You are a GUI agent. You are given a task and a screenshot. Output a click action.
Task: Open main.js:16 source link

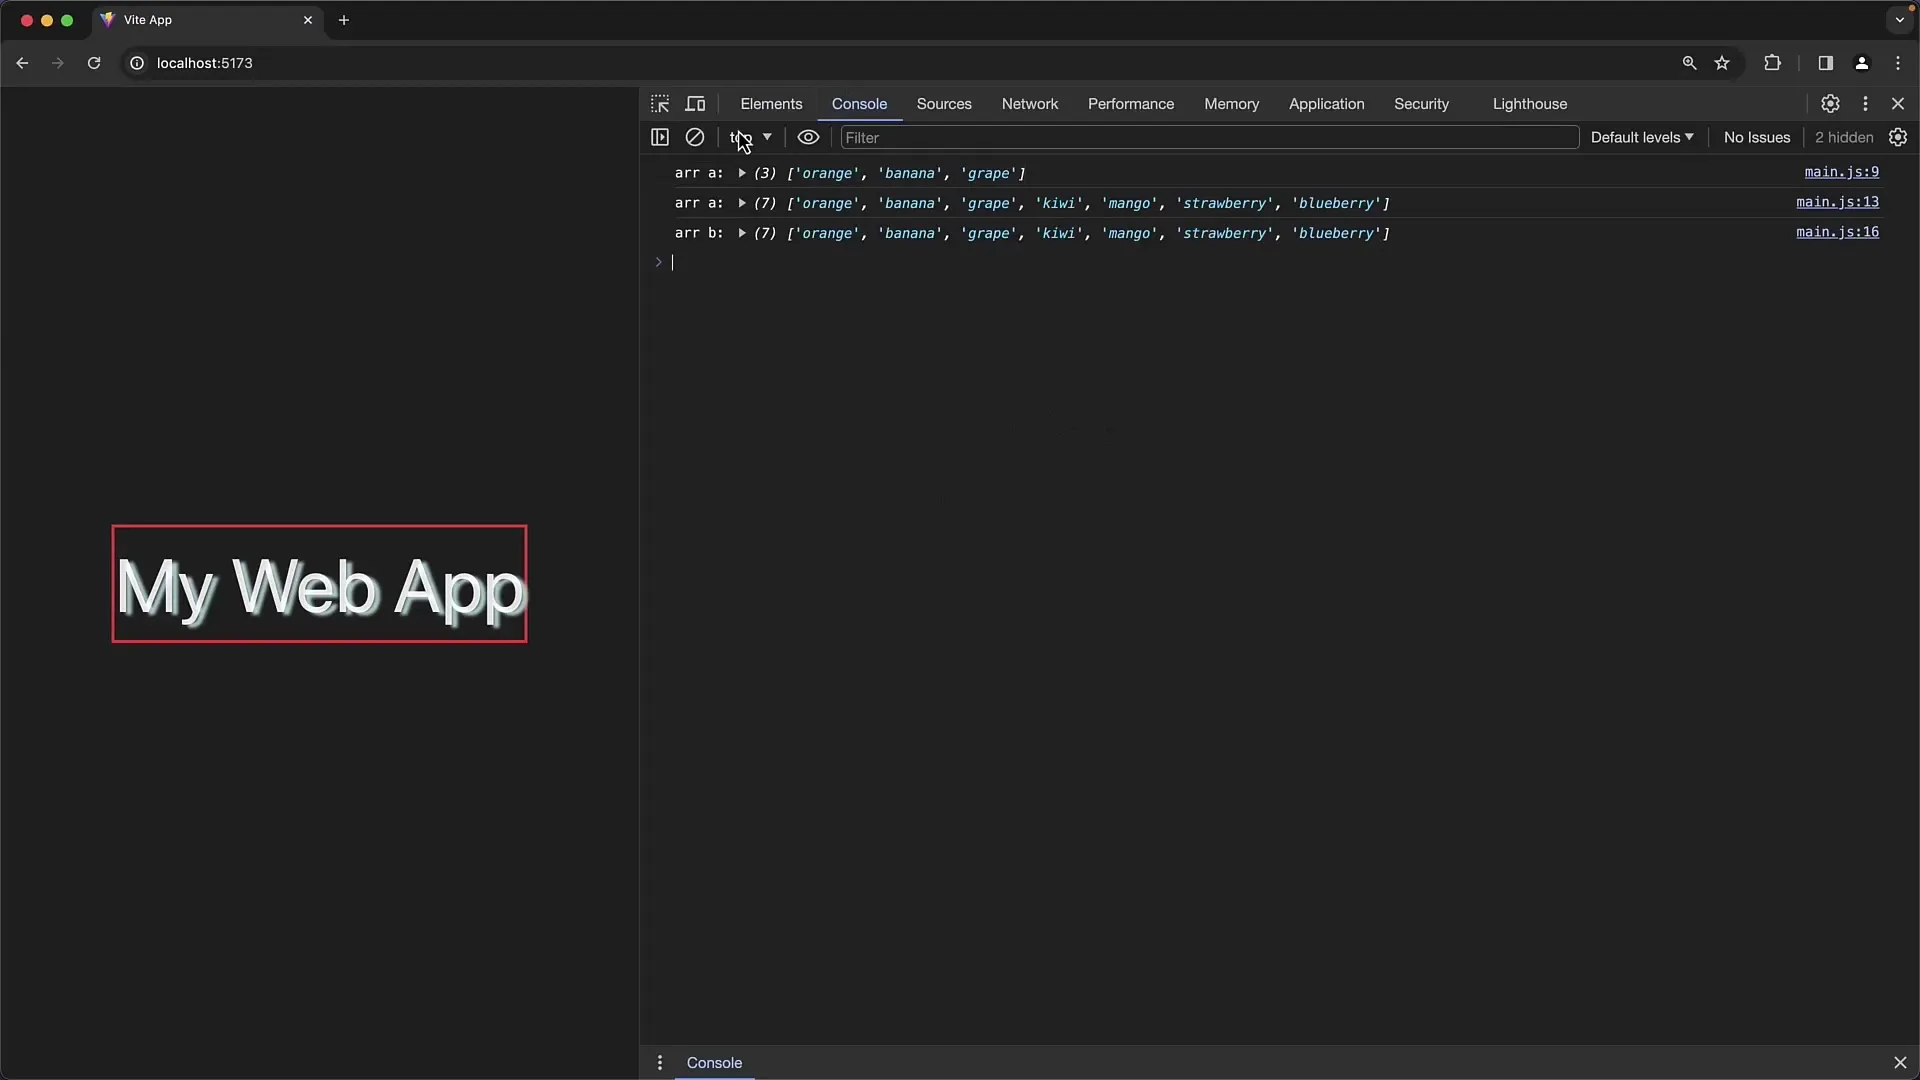click(x=1837, y=232)
